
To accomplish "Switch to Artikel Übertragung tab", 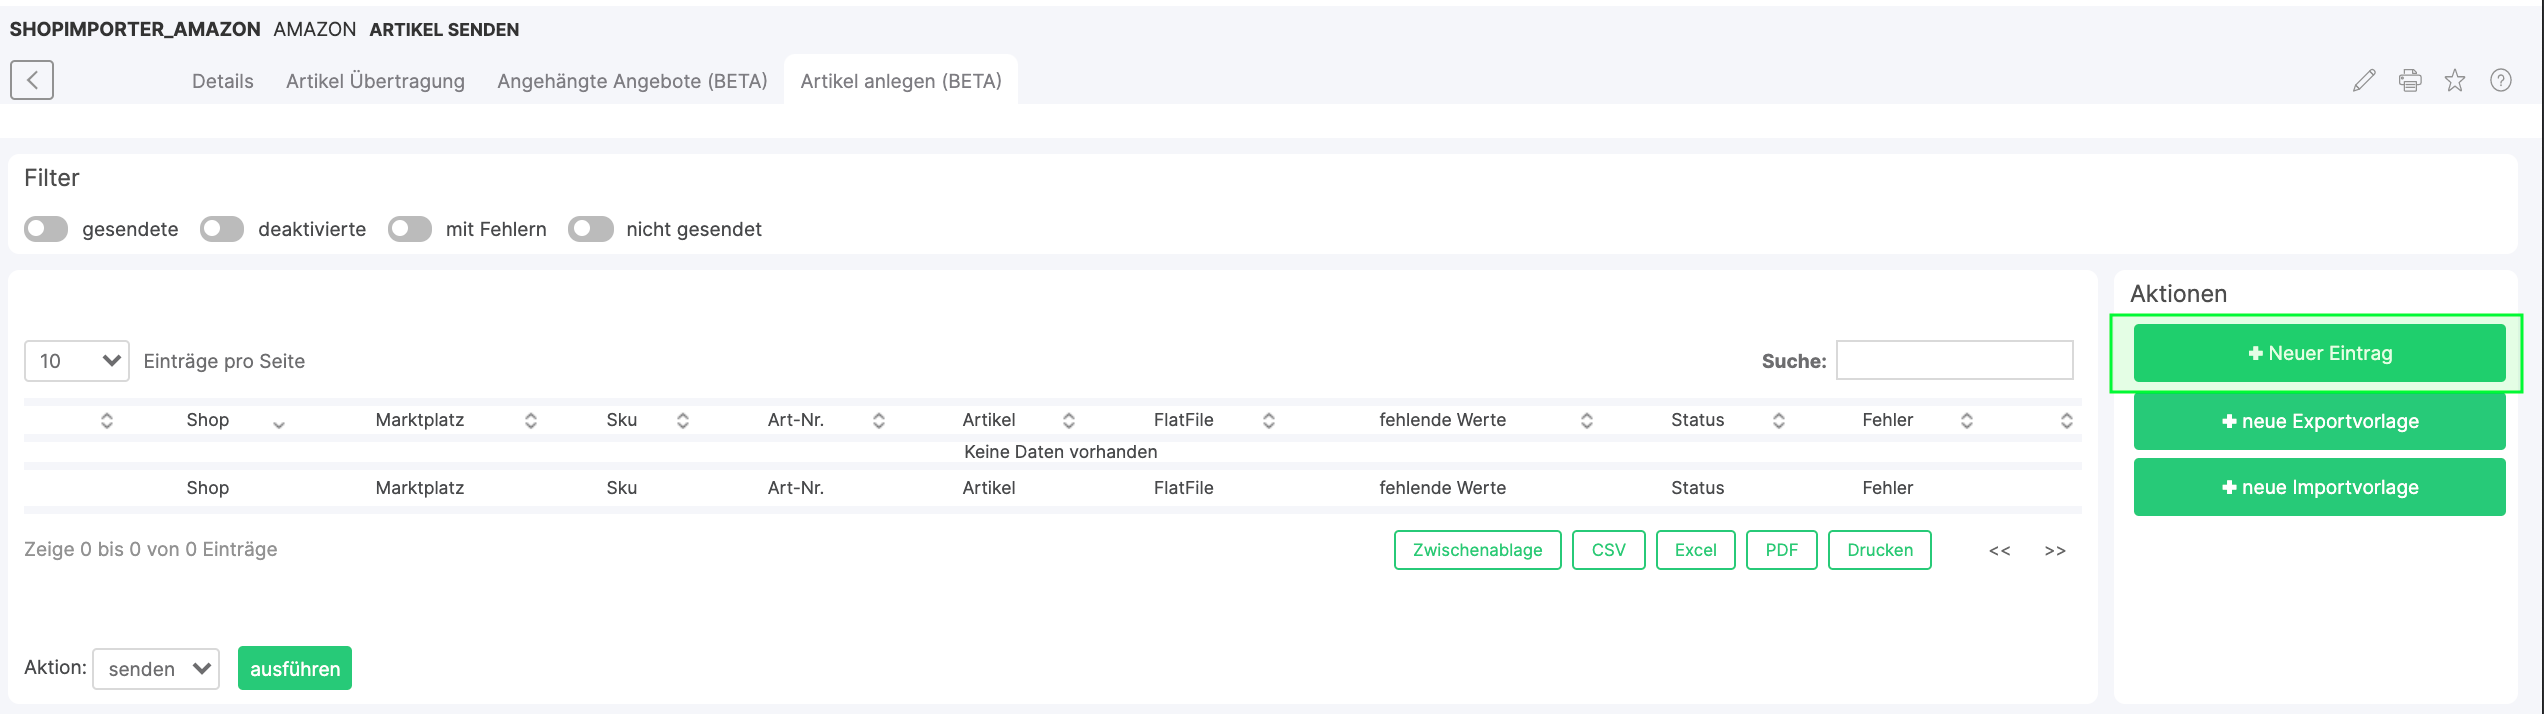I will [x=375, y=81].
